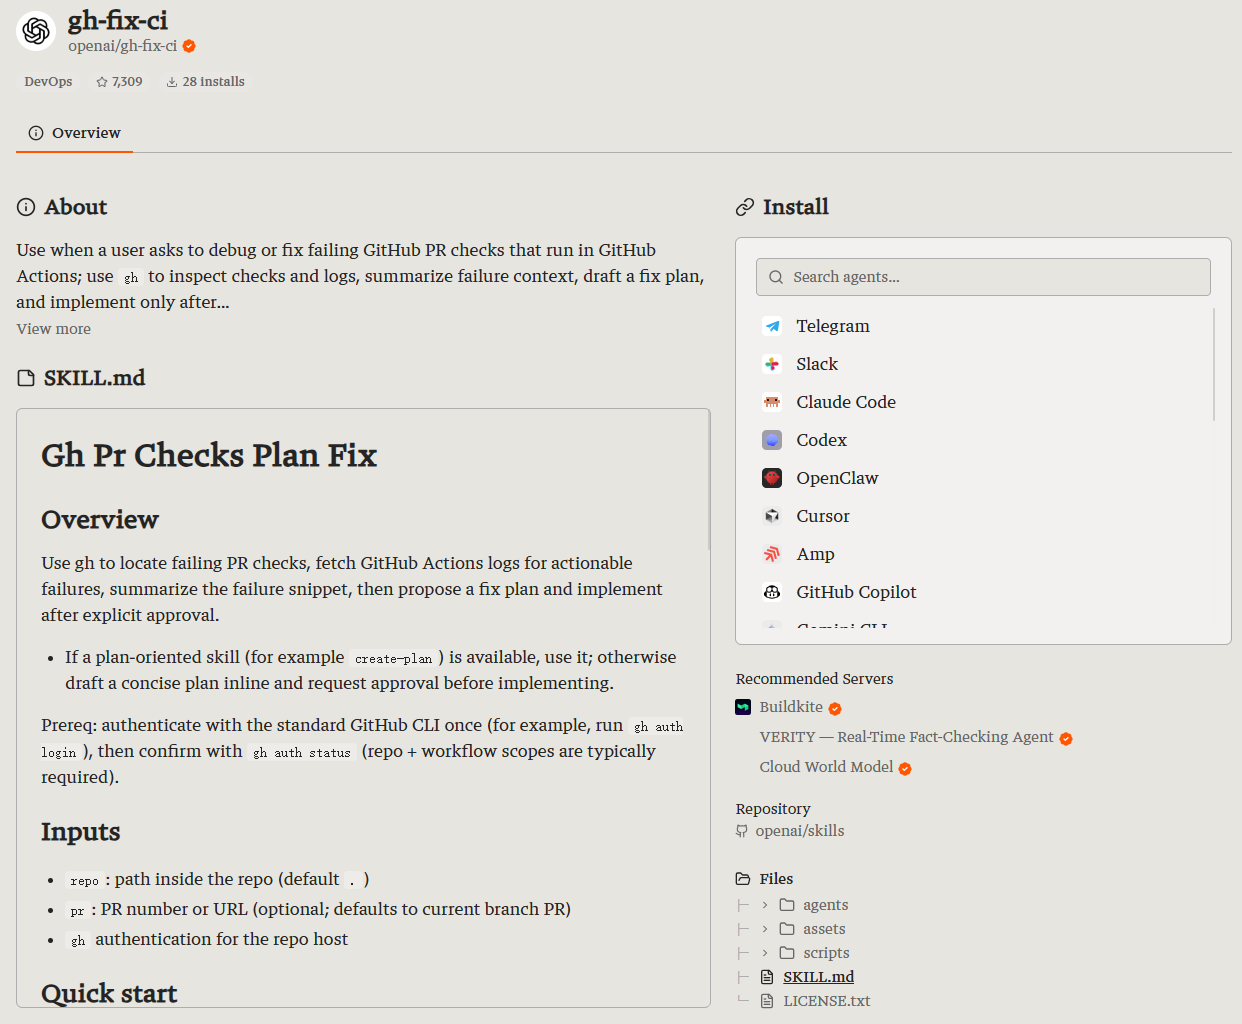Viewport: 1242px width, 1024px height.
Task: Expand the agents folder chevron
Action: coord(765,905)
